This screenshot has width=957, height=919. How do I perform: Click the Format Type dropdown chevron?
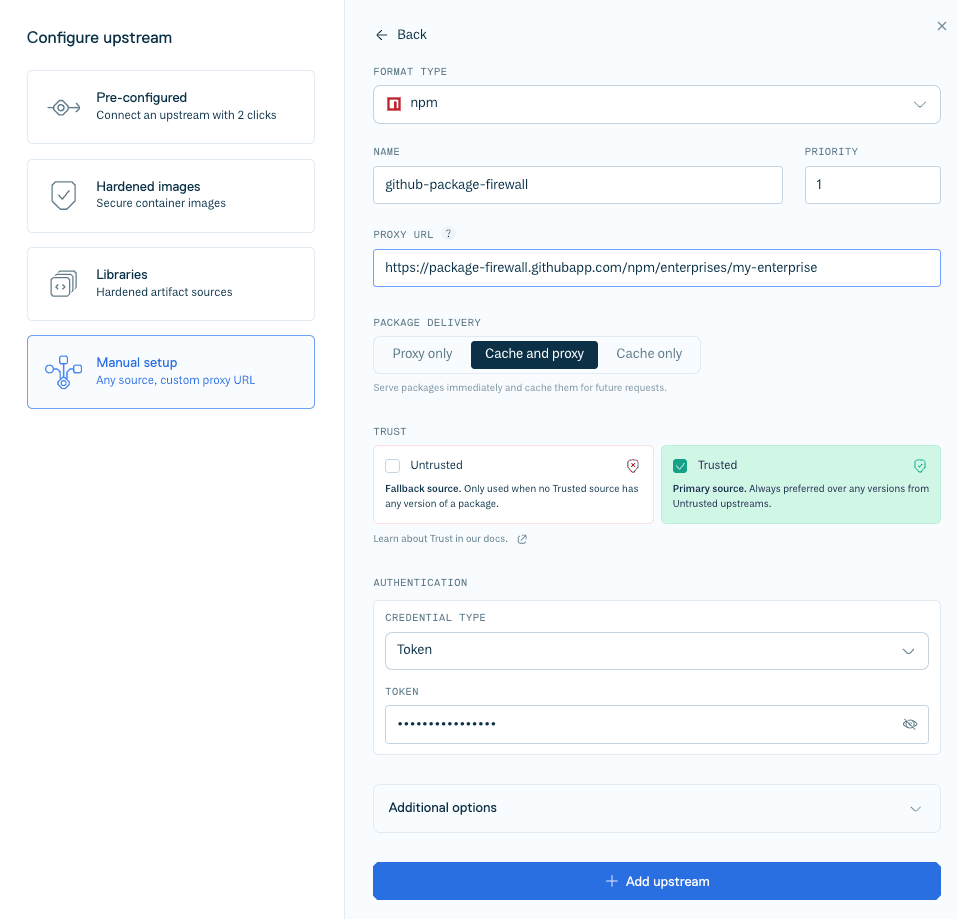pos(920,104)
